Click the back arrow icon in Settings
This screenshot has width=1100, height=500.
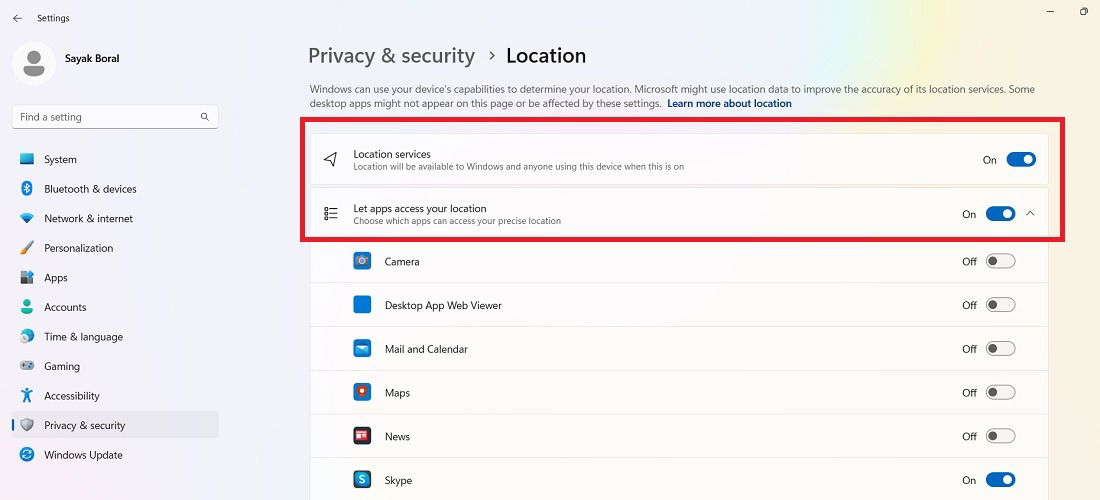18,18
